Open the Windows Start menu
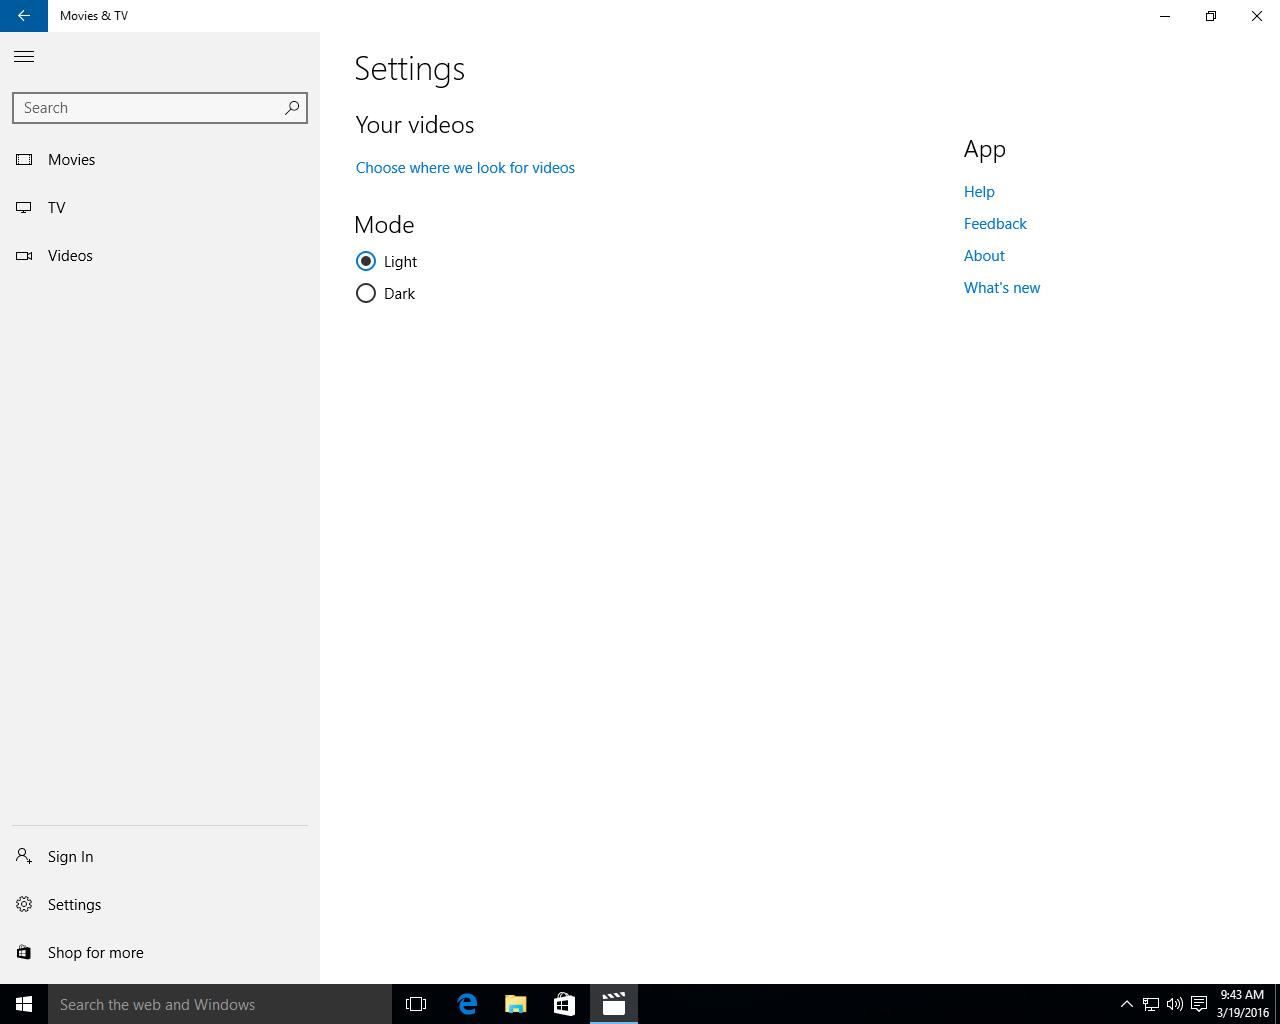This screenshot has height=1024, width=1280. [24, 1004]
